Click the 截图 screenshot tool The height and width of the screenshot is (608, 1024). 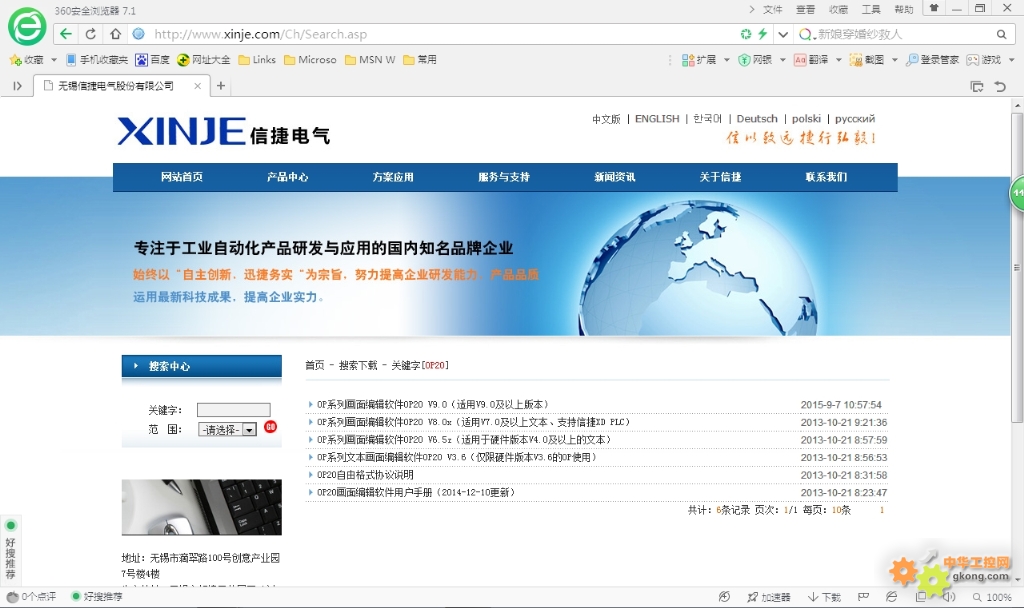867,59
